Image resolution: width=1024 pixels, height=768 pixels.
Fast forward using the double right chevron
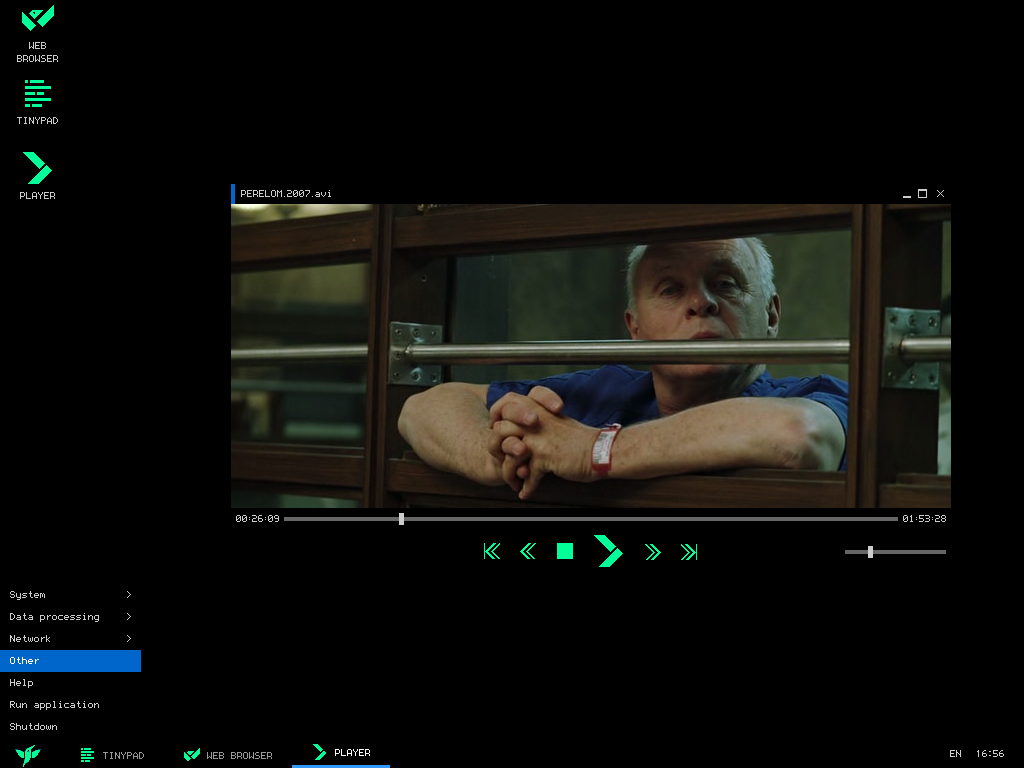653,551
